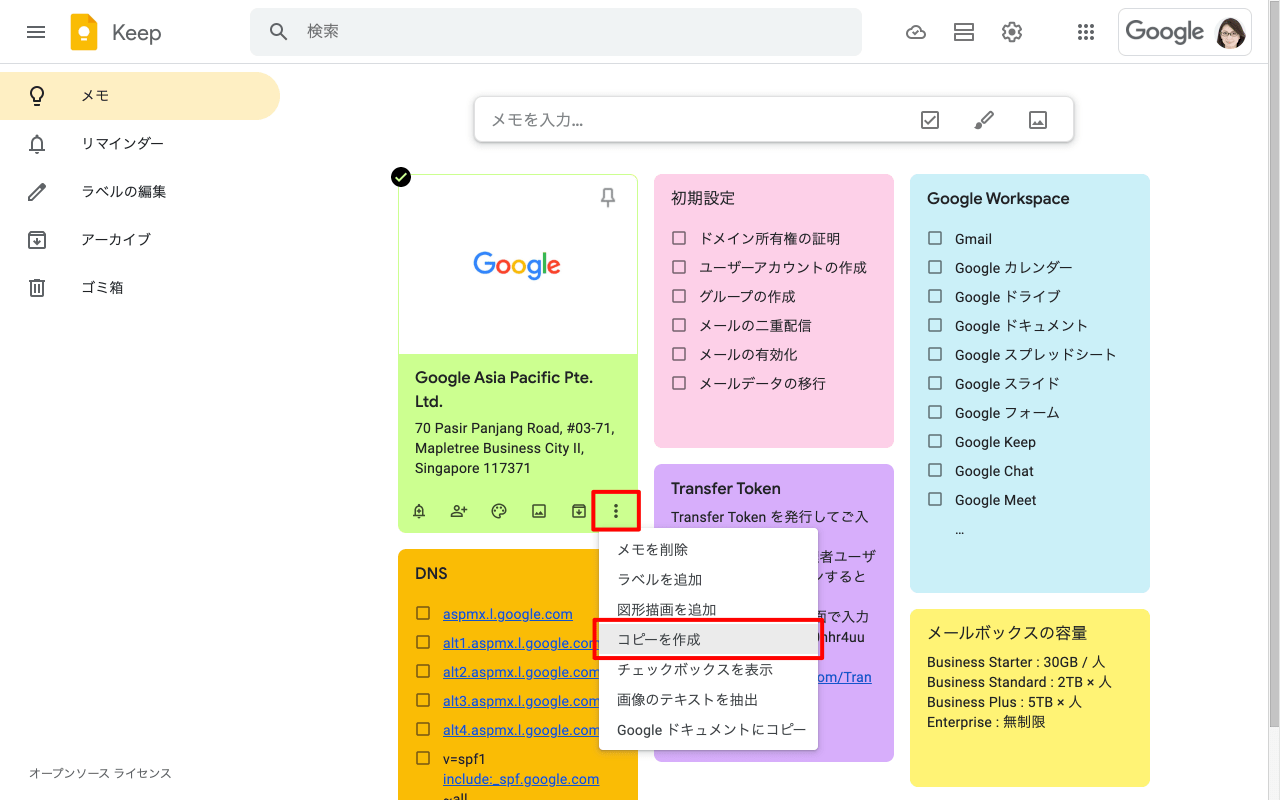
Task: Open ゴミ箱 in sidebar
Action: tap(140, 288)
